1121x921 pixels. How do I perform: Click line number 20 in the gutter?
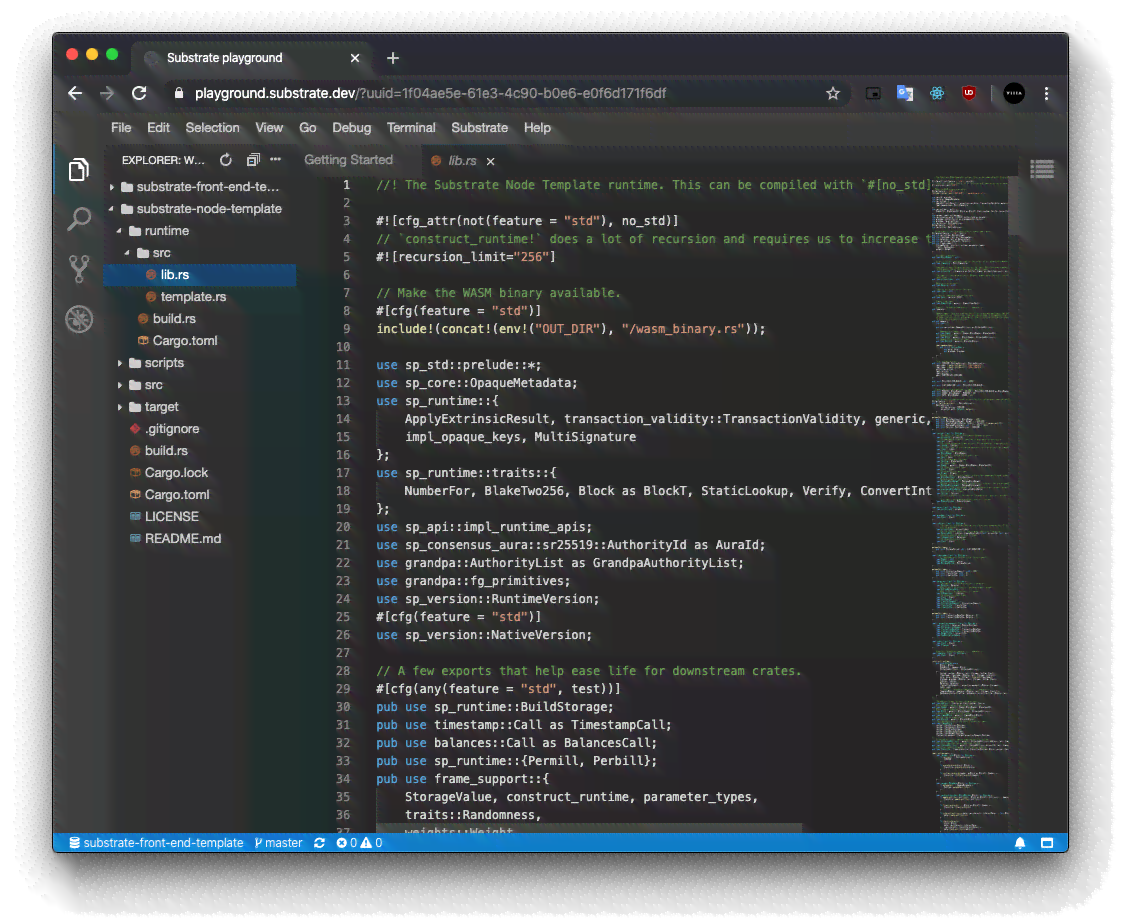pos(343,527)
